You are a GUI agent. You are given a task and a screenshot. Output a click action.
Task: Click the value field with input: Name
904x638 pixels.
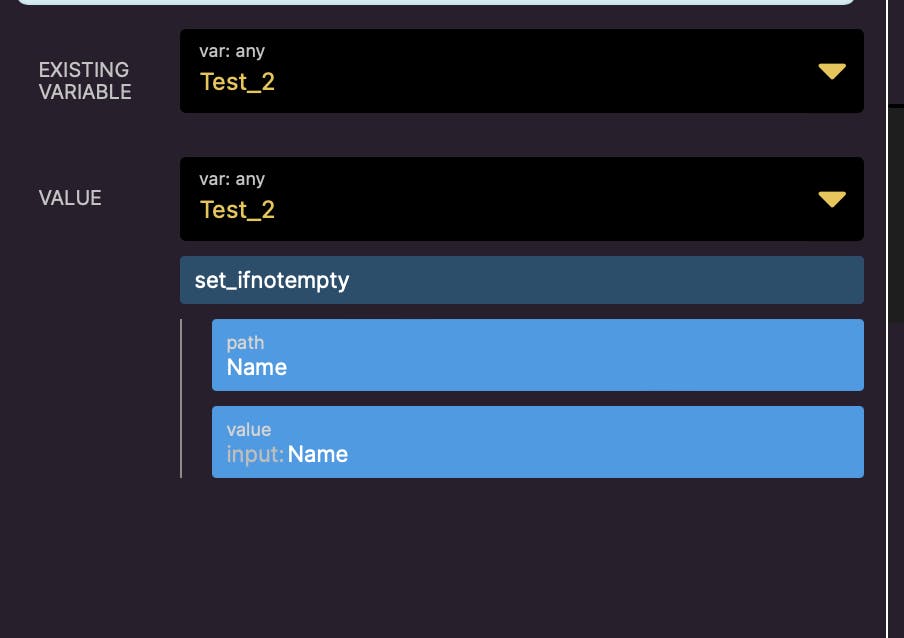(x=537, y=442)
